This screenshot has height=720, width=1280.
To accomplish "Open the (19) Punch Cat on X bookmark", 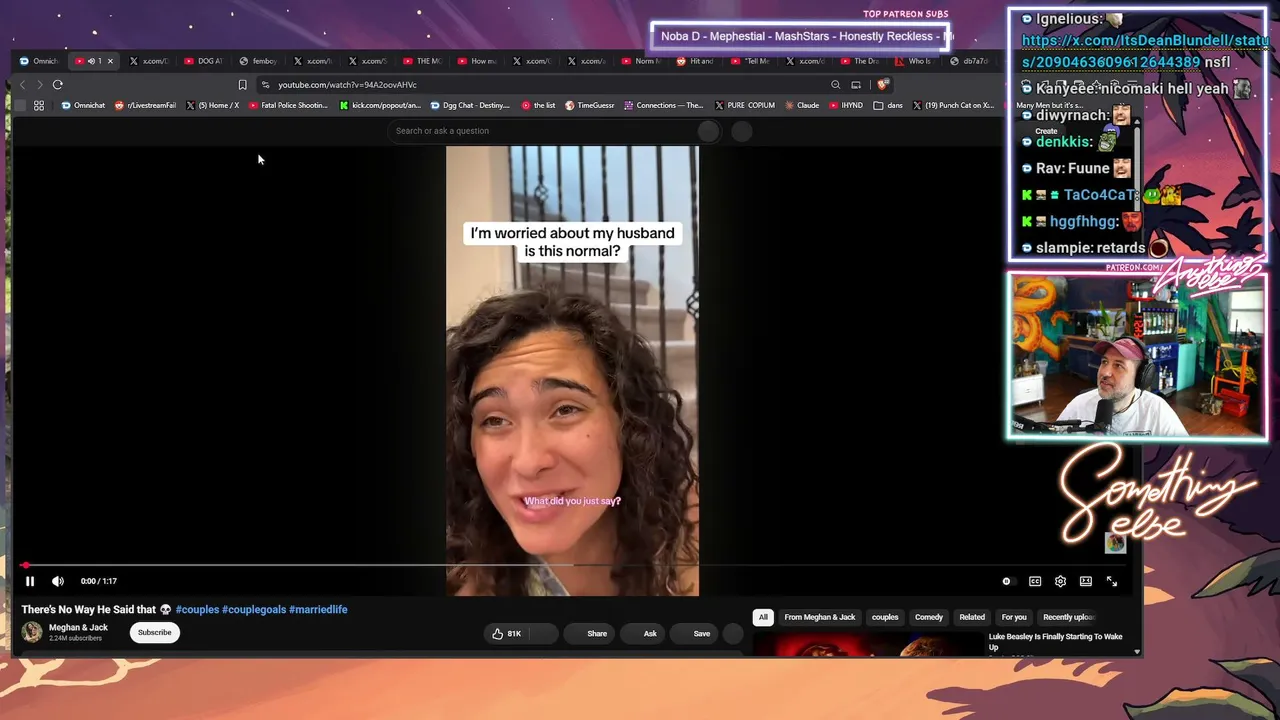I will click(953, 105).
